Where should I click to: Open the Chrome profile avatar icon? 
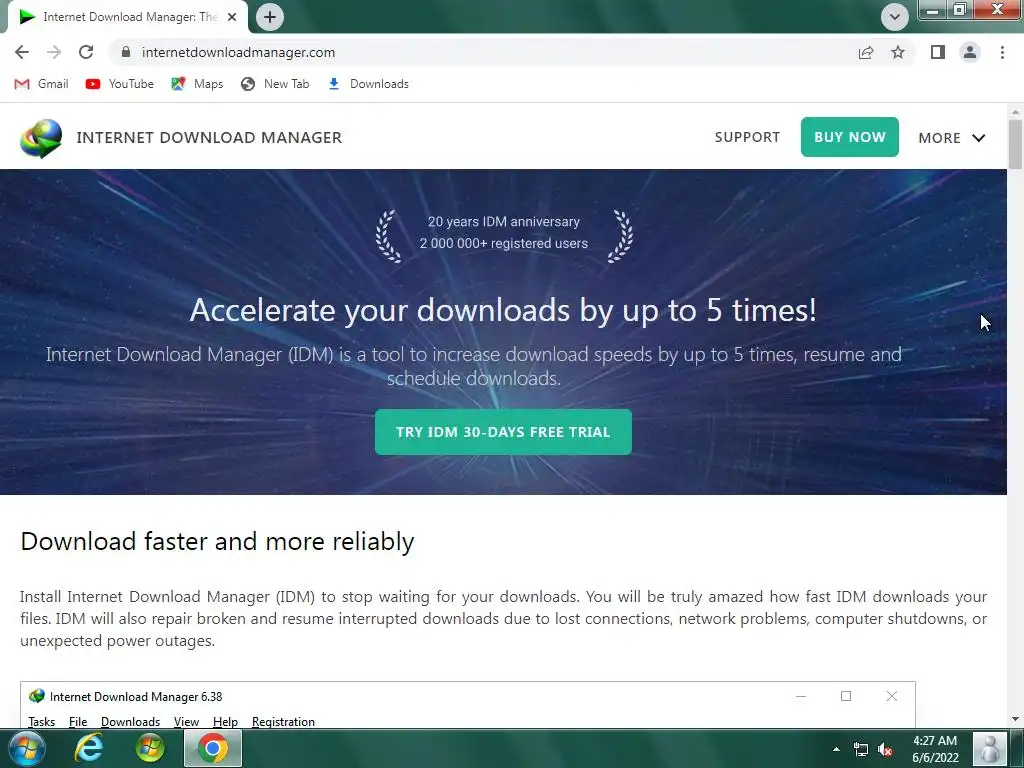(x=970, y=52)
